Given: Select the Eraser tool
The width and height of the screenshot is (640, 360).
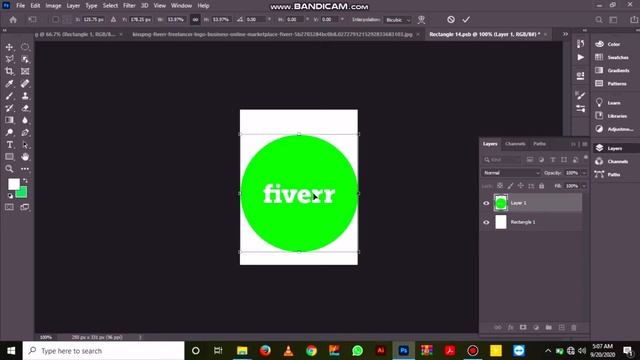Looking at the screenshot, I should [x=25, y=108].
